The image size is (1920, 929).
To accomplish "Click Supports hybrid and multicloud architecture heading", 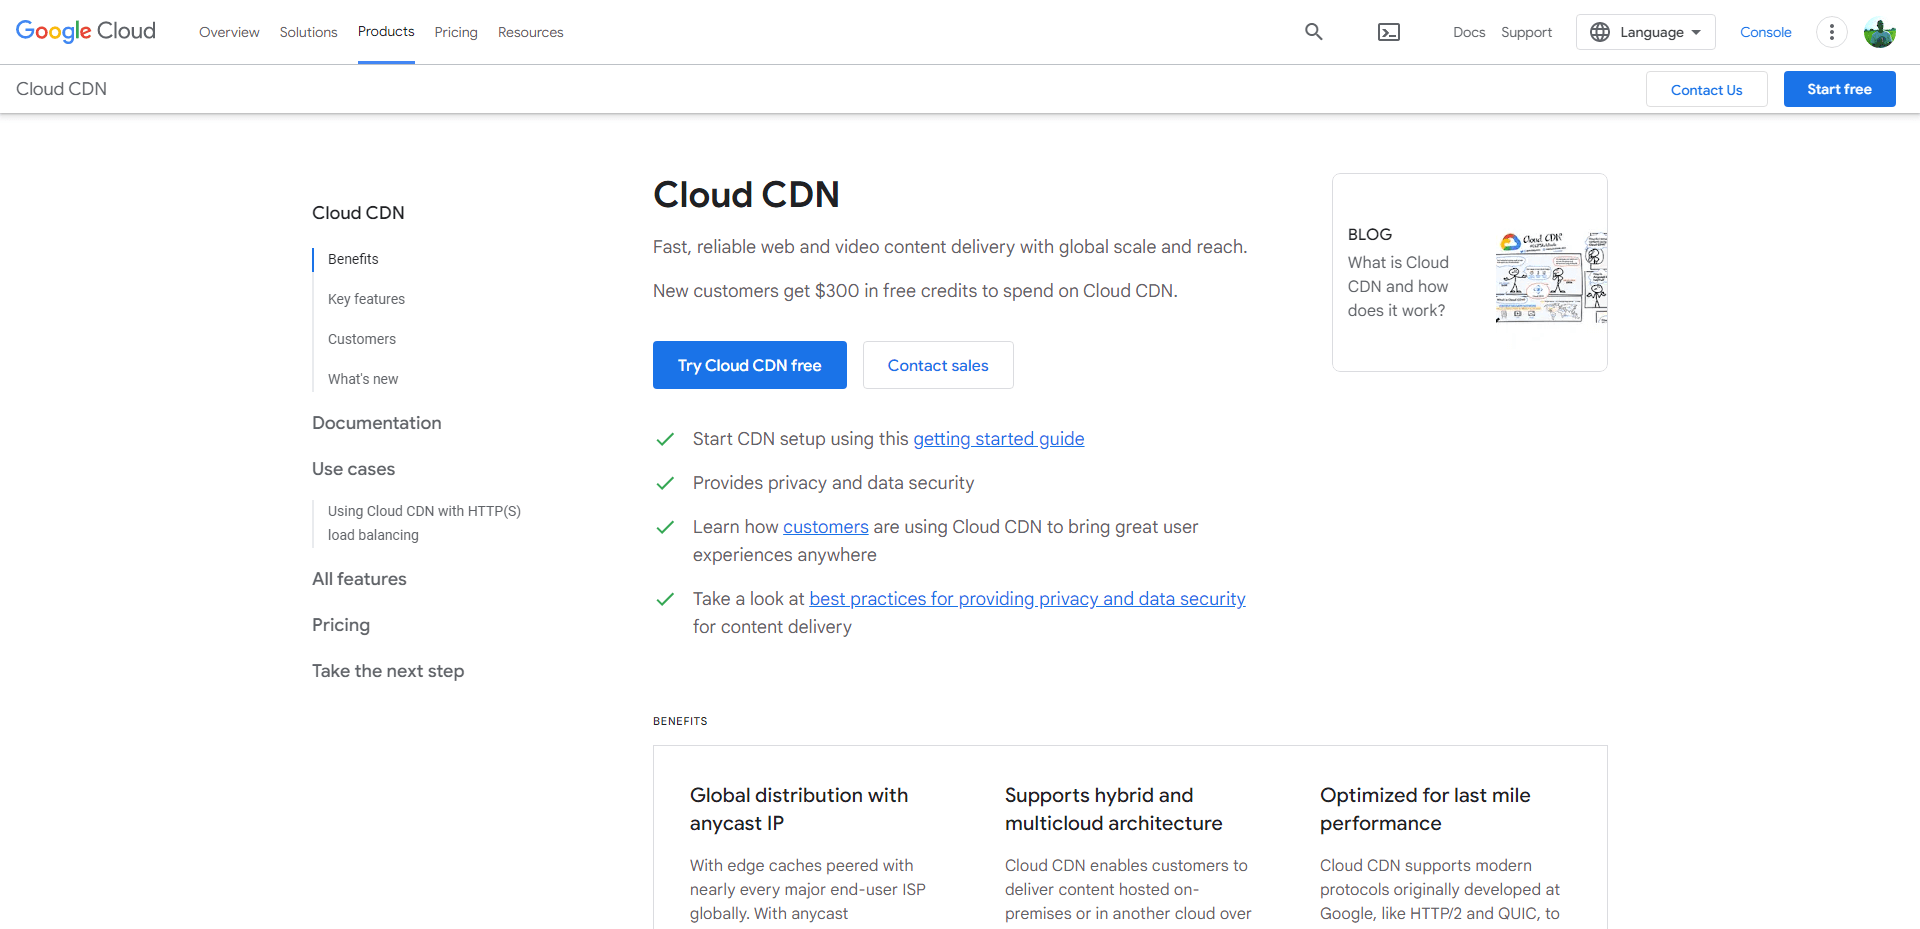I will click(1114, 809).
